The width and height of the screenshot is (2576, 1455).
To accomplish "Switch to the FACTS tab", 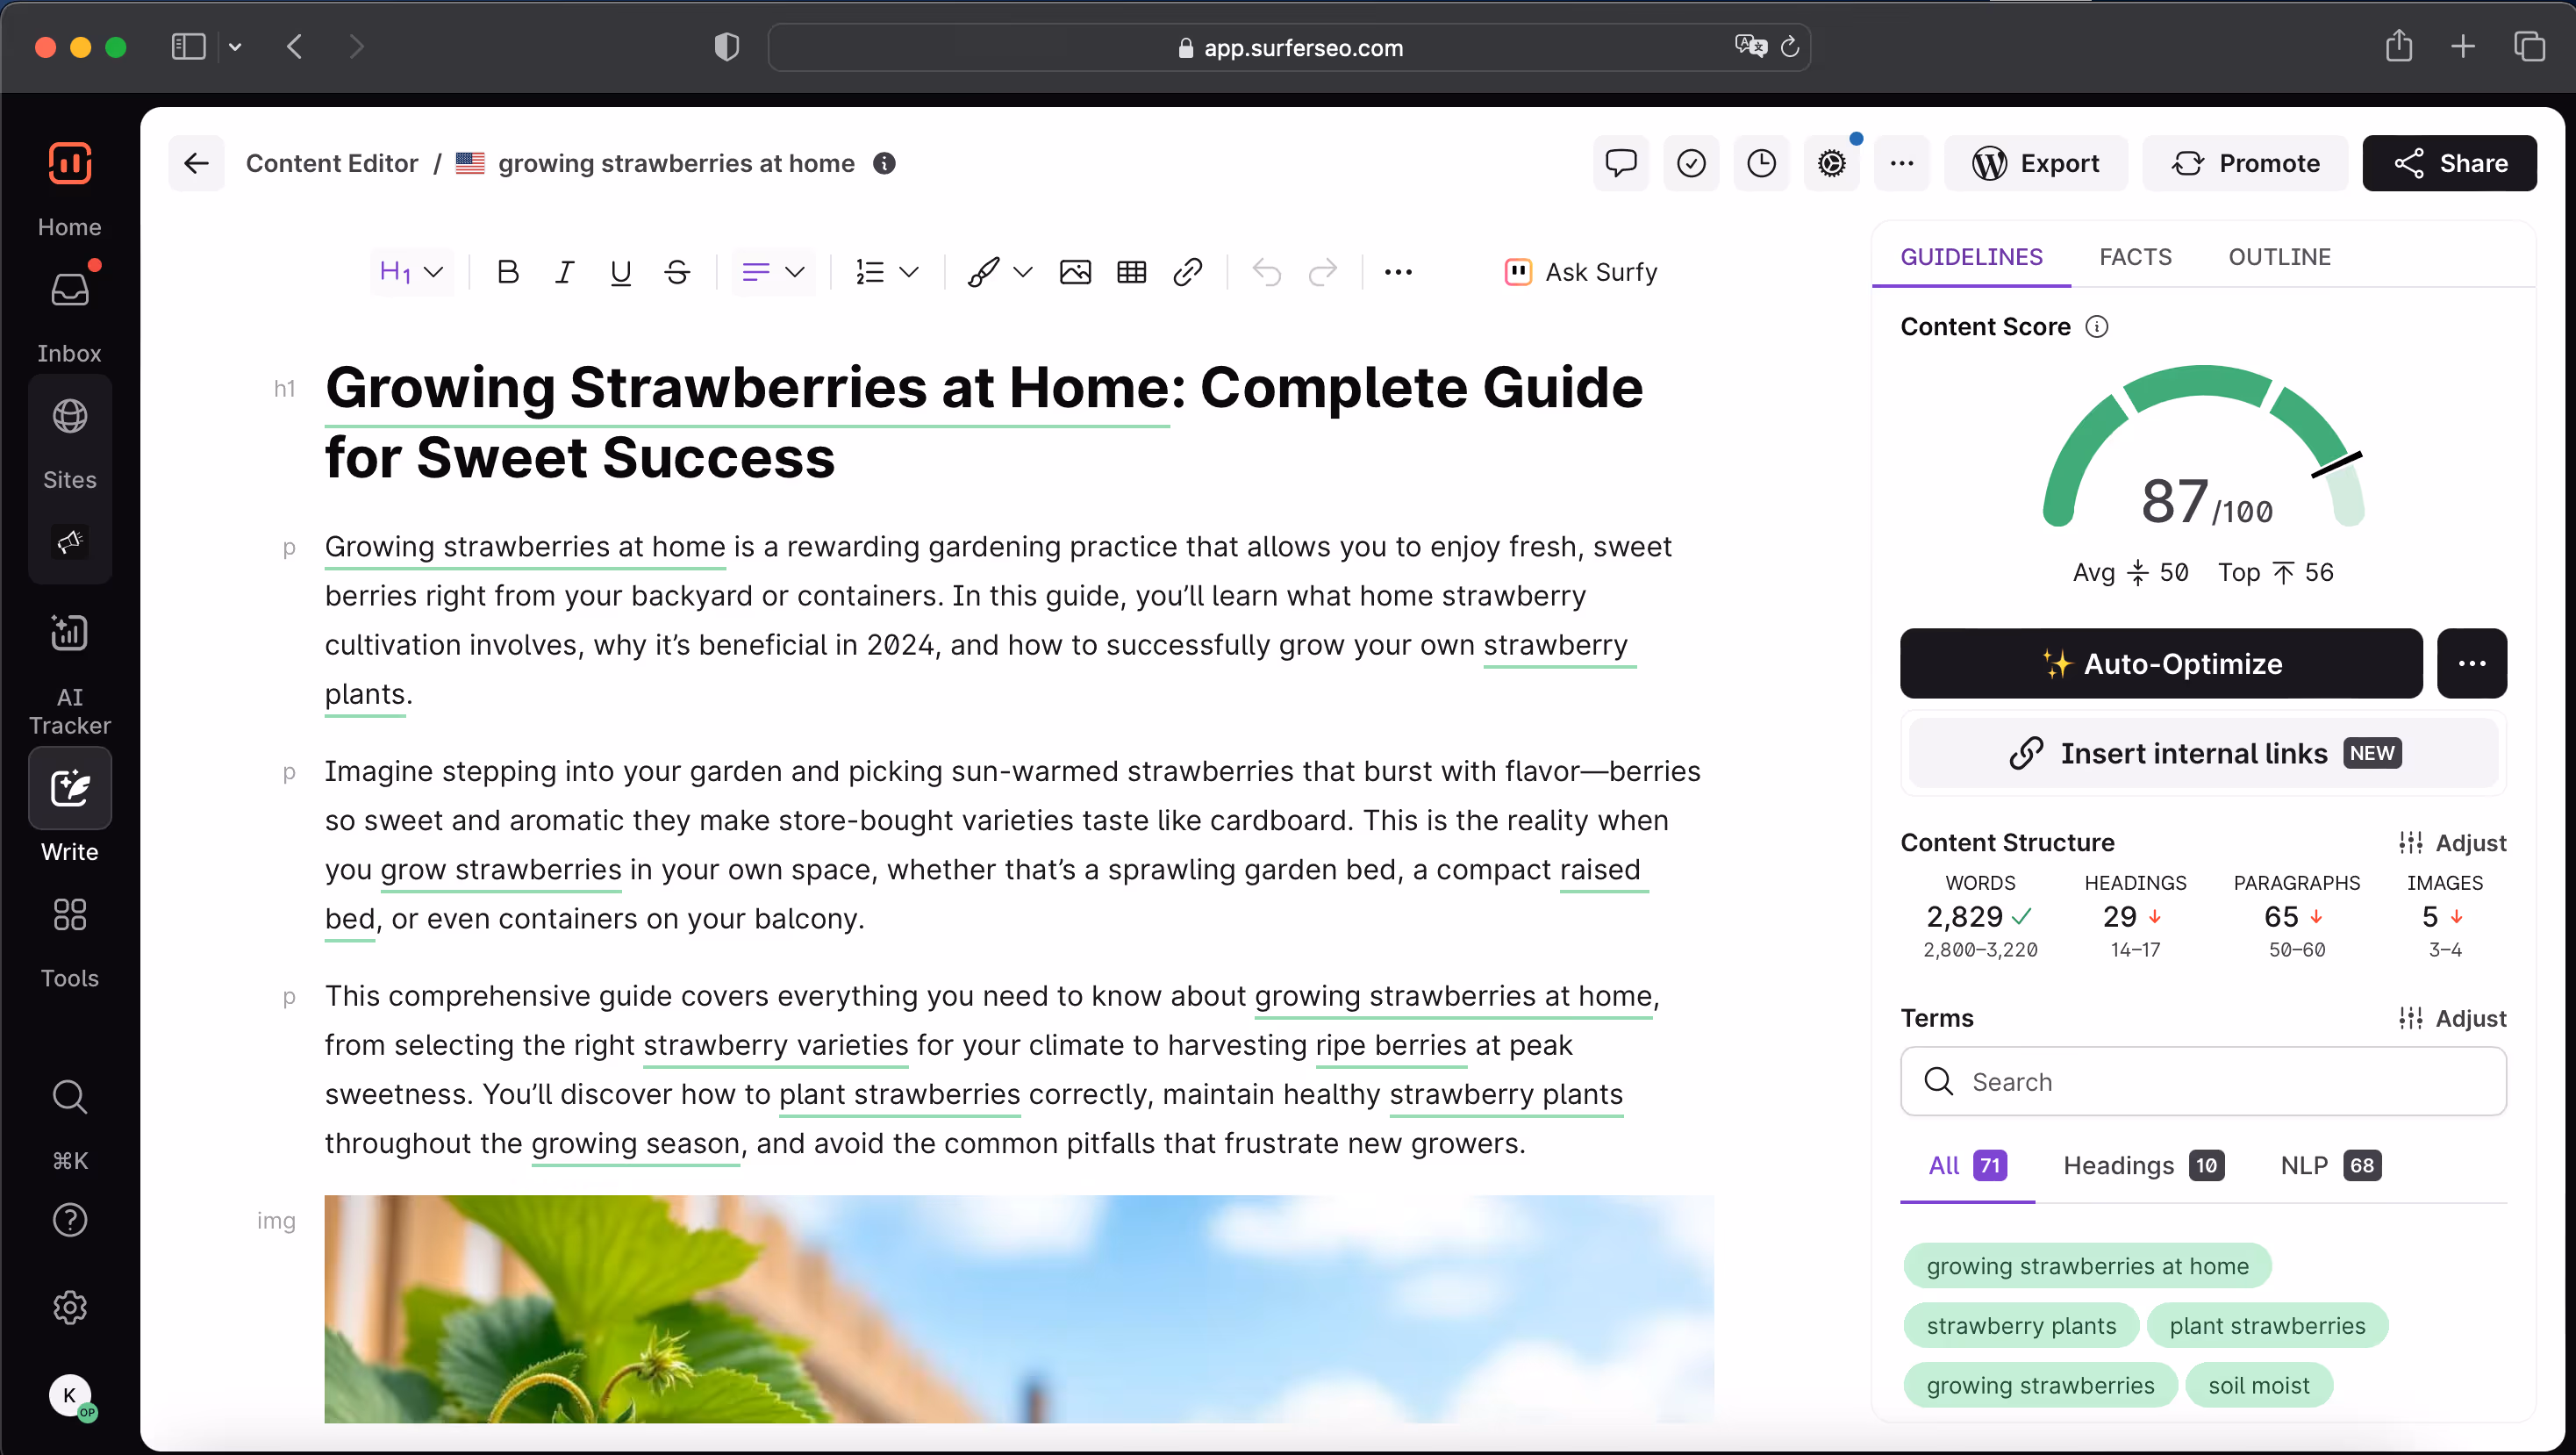I will coord(2135,257).
